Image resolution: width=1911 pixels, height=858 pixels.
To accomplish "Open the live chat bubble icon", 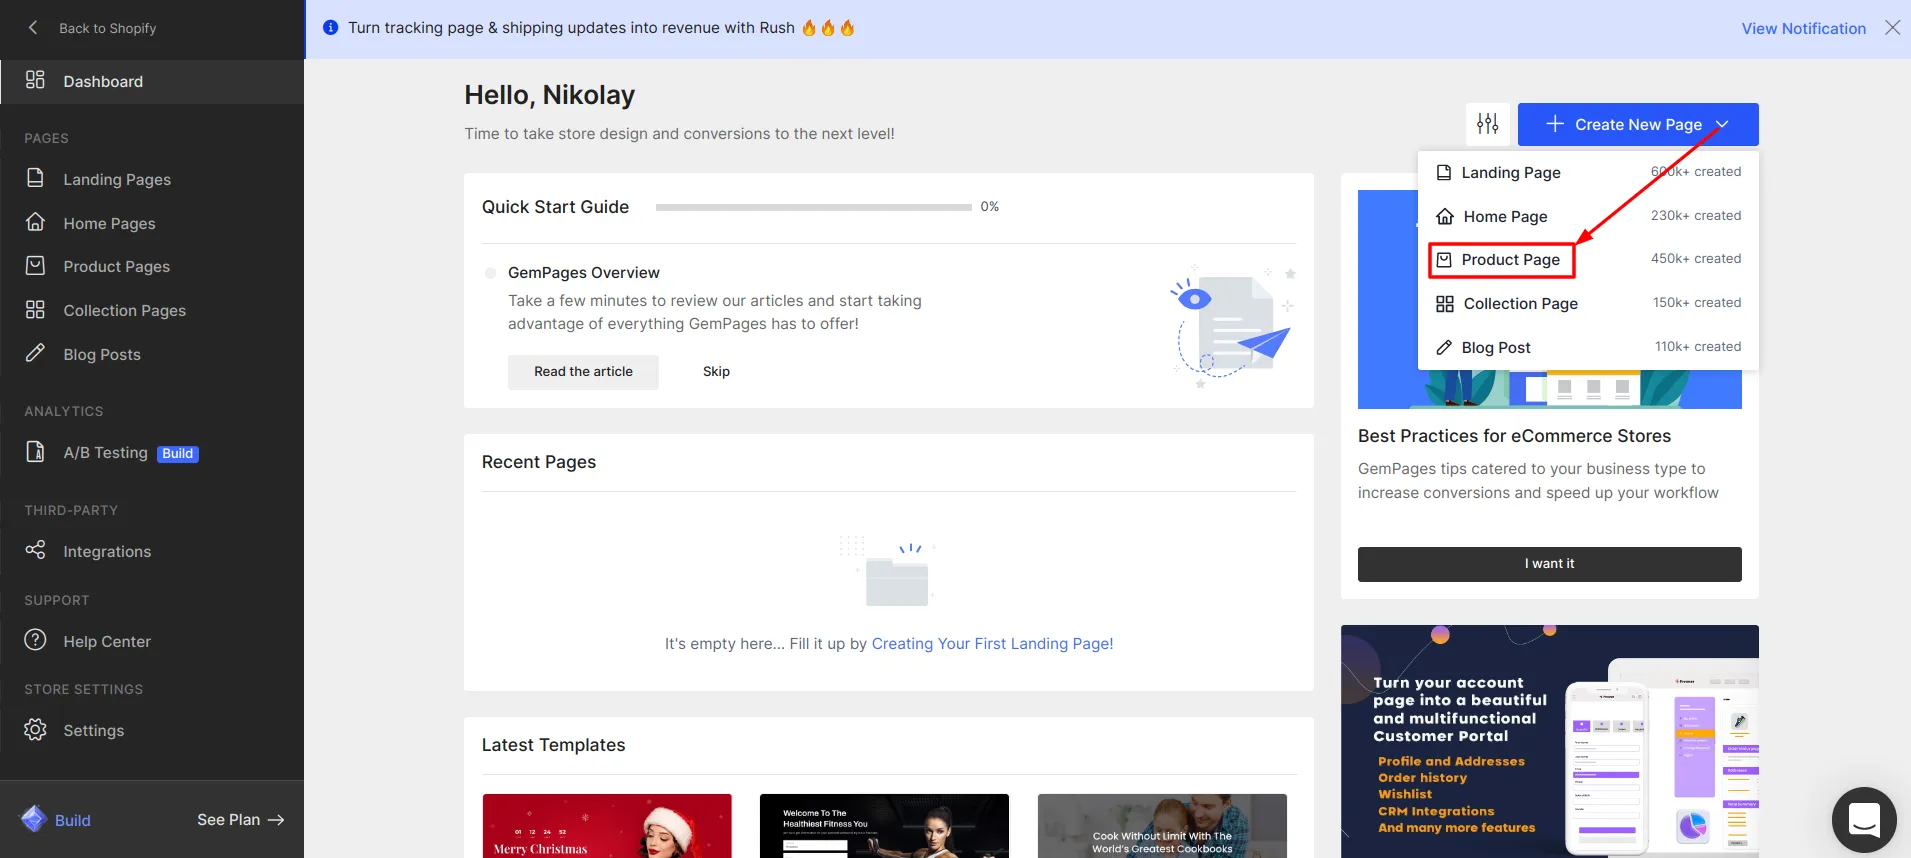I will [1864, 820].
